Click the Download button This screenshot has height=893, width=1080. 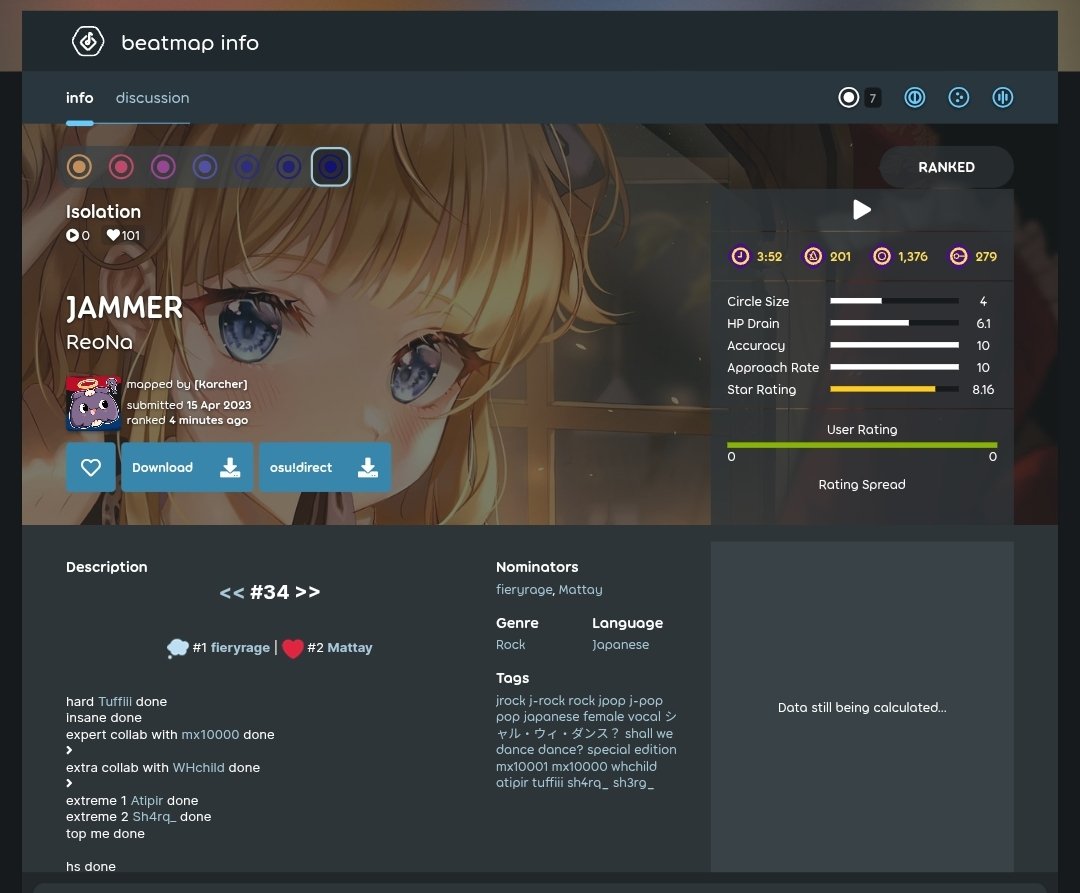click(187, 467)
